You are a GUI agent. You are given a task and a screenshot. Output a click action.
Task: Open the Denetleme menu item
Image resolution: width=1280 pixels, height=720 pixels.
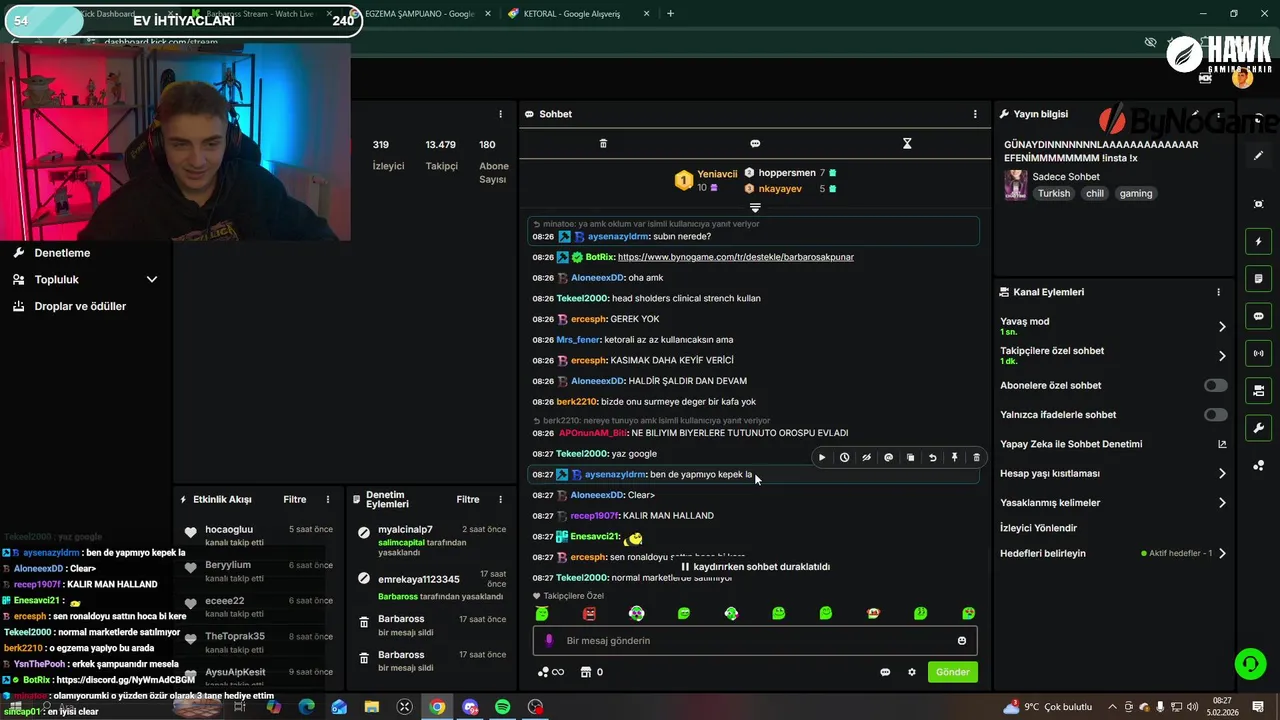click(62, 253)
